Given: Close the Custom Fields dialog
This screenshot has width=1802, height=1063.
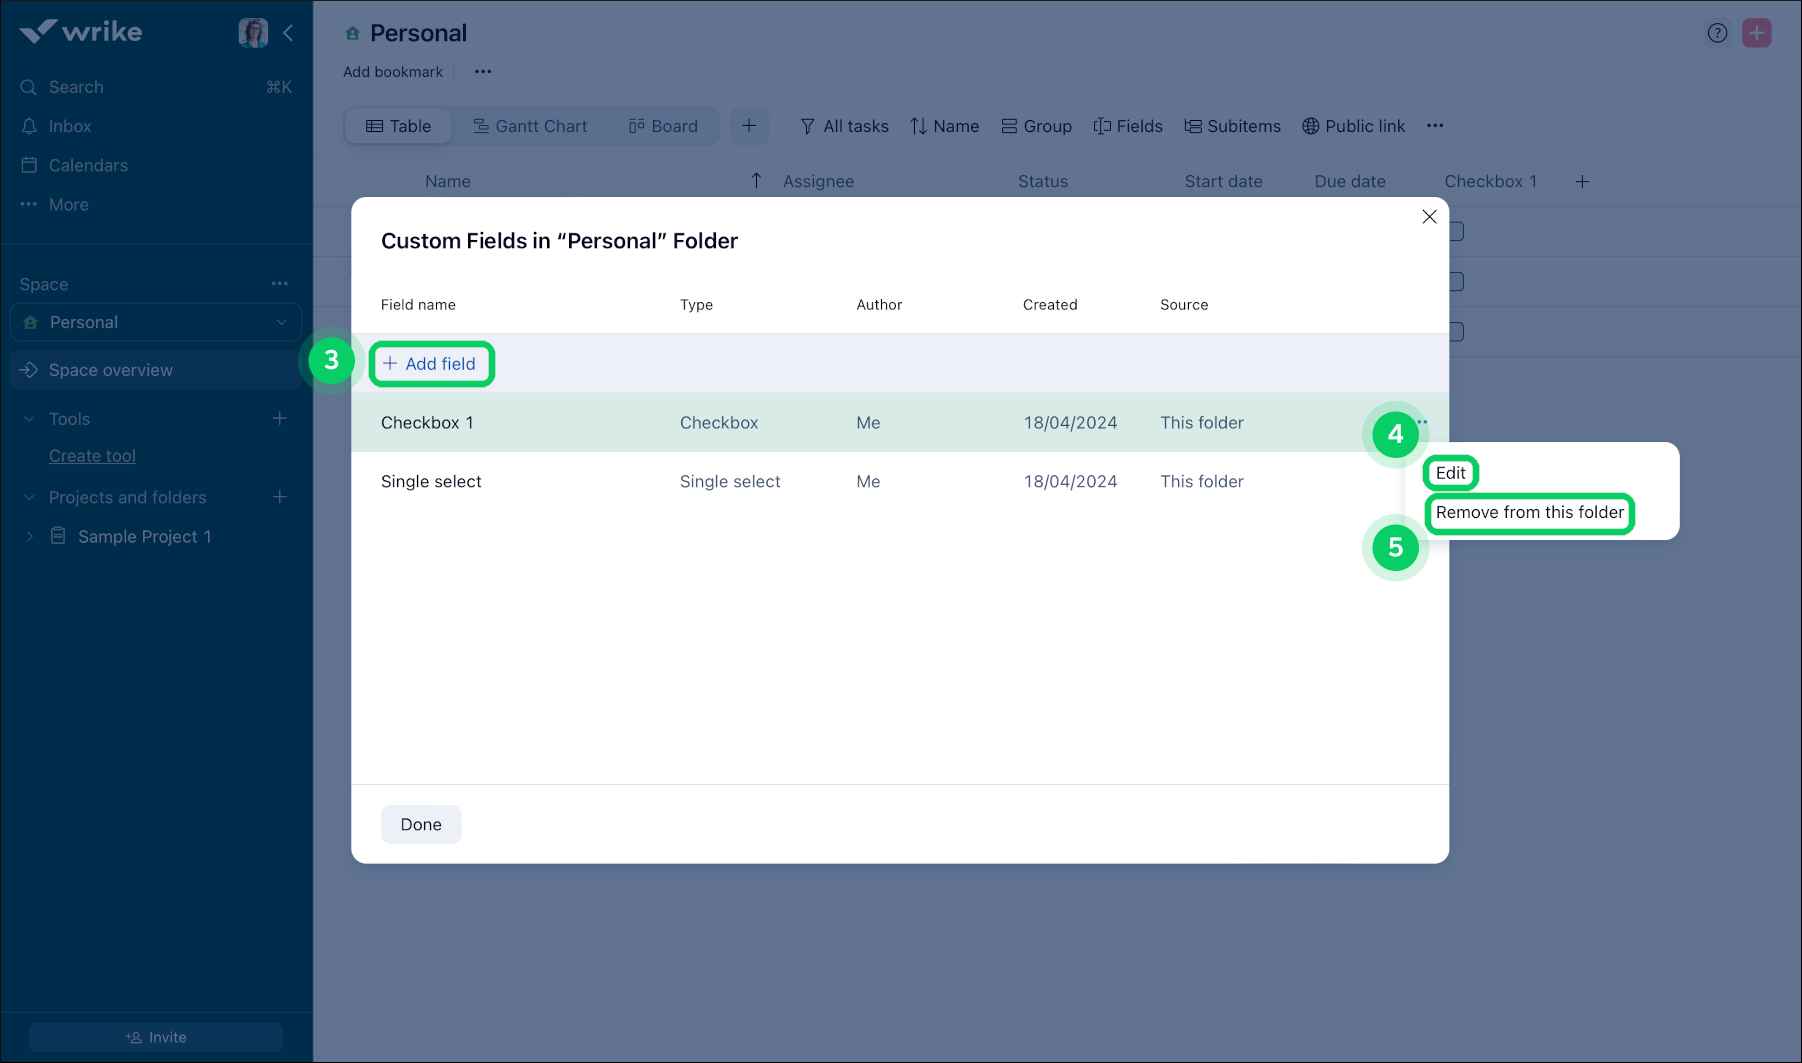Looking at the screenshot, I should pos(1429,217).
